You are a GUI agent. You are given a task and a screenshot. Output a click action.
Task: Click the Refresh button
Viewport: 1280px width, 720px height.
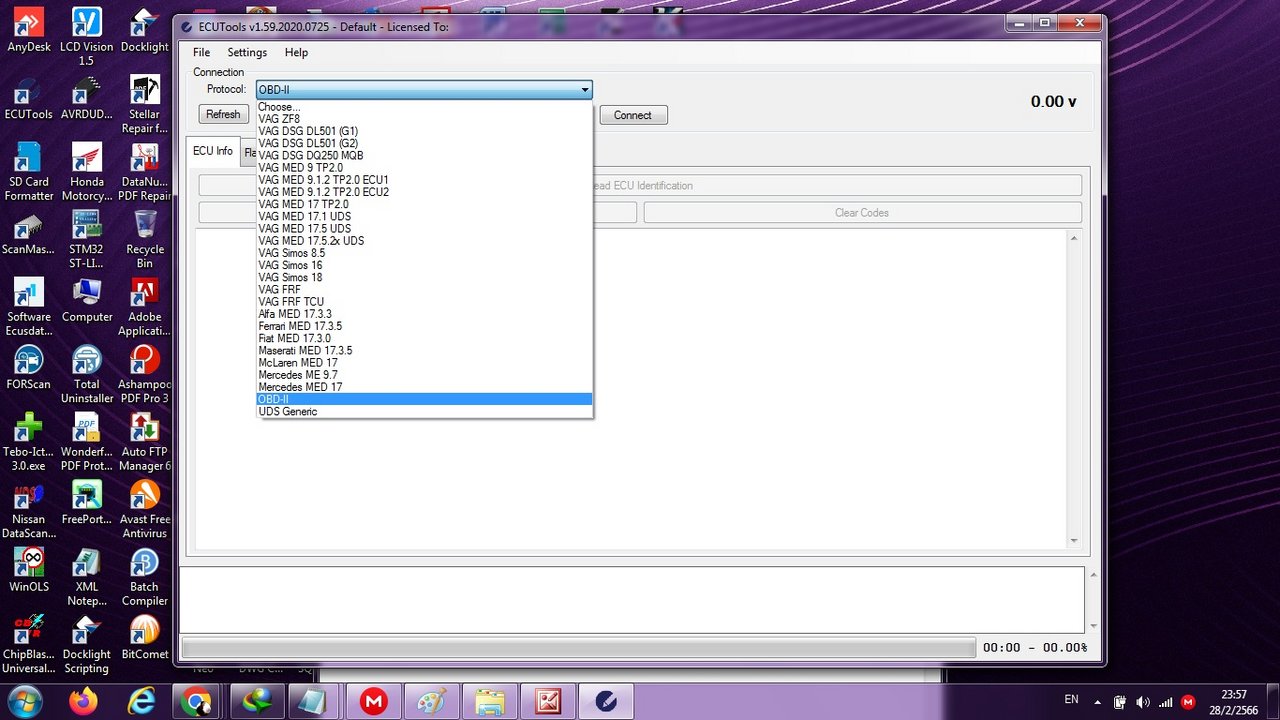(x=223, y=115)
